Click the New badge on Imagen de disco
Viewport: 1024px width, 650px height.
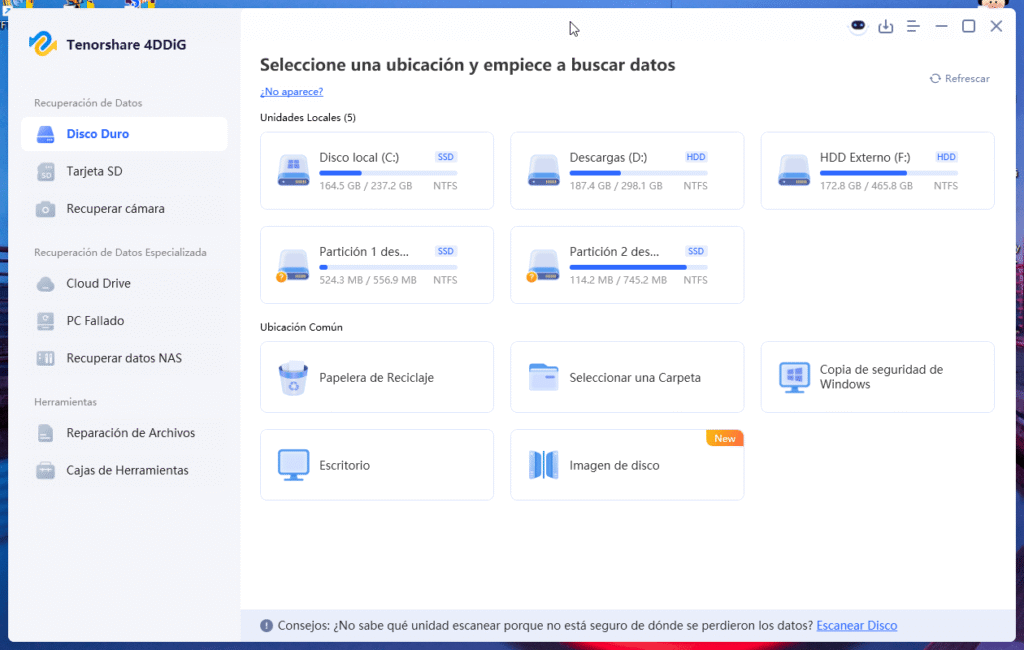[725, 438]
